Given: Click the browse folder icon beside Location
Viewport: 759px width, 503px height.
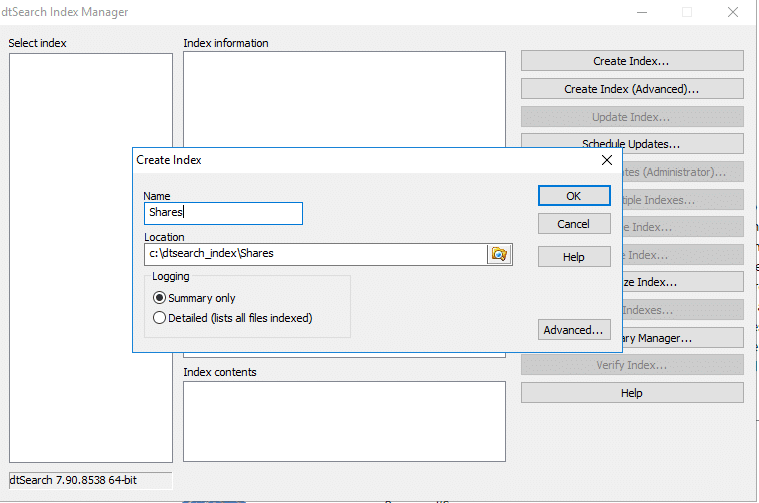Looking at the screenshot, I should (498, 254).
